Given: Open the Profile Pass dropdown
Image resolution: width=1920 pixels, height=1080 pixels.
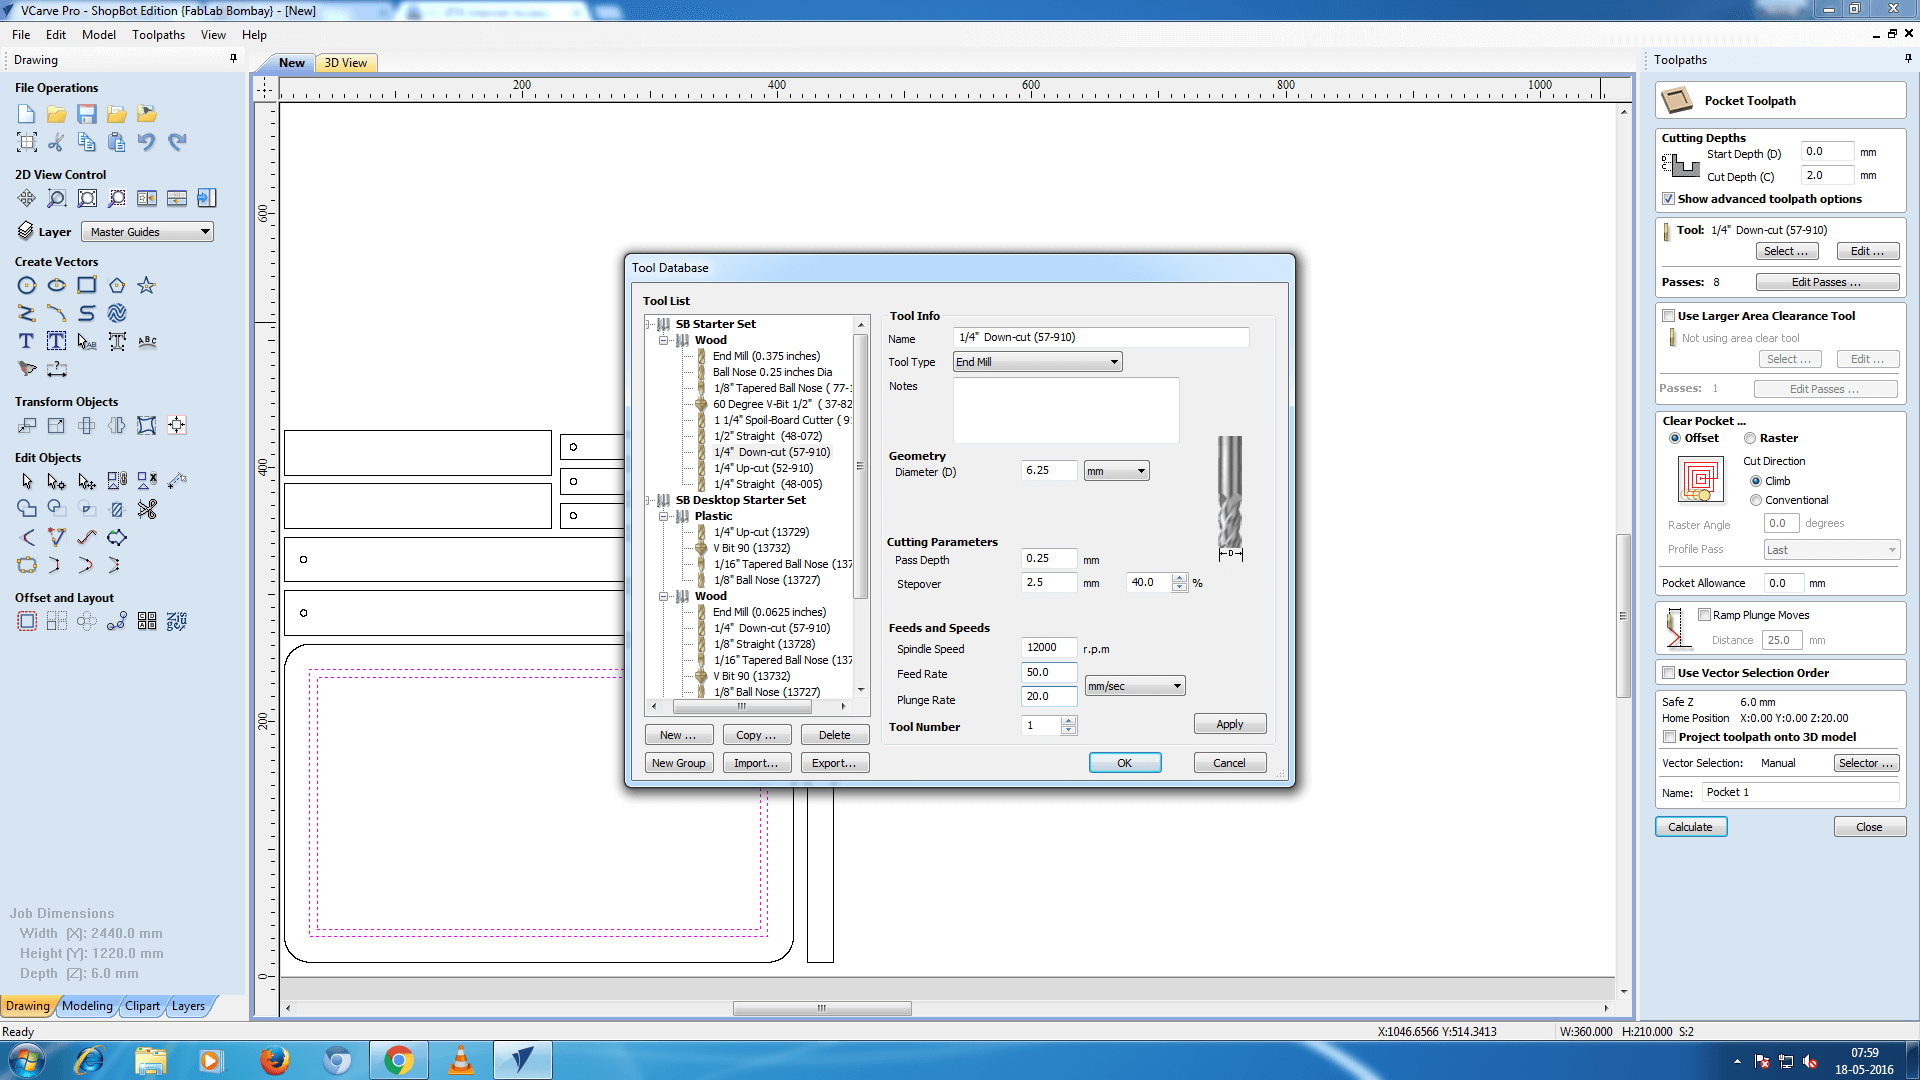Looking at the screenshot, I should coord(1831,550).
